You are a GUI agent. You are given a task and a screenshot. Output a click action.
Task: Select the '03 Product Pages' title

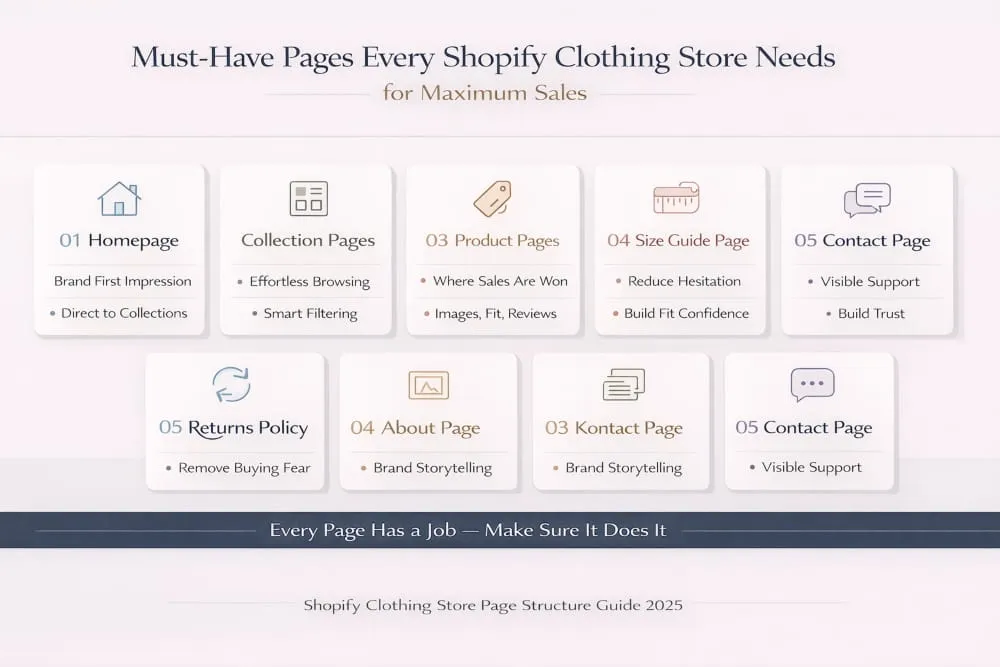(x=492, y=240)
